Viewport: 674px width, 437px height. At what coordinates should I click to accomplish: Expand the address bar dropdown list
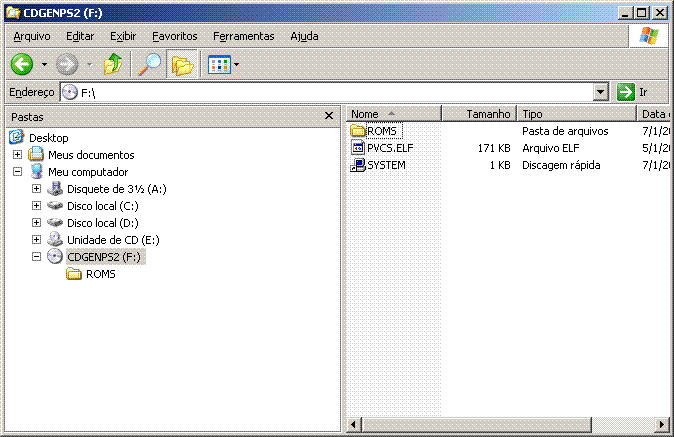click(600, 92)
